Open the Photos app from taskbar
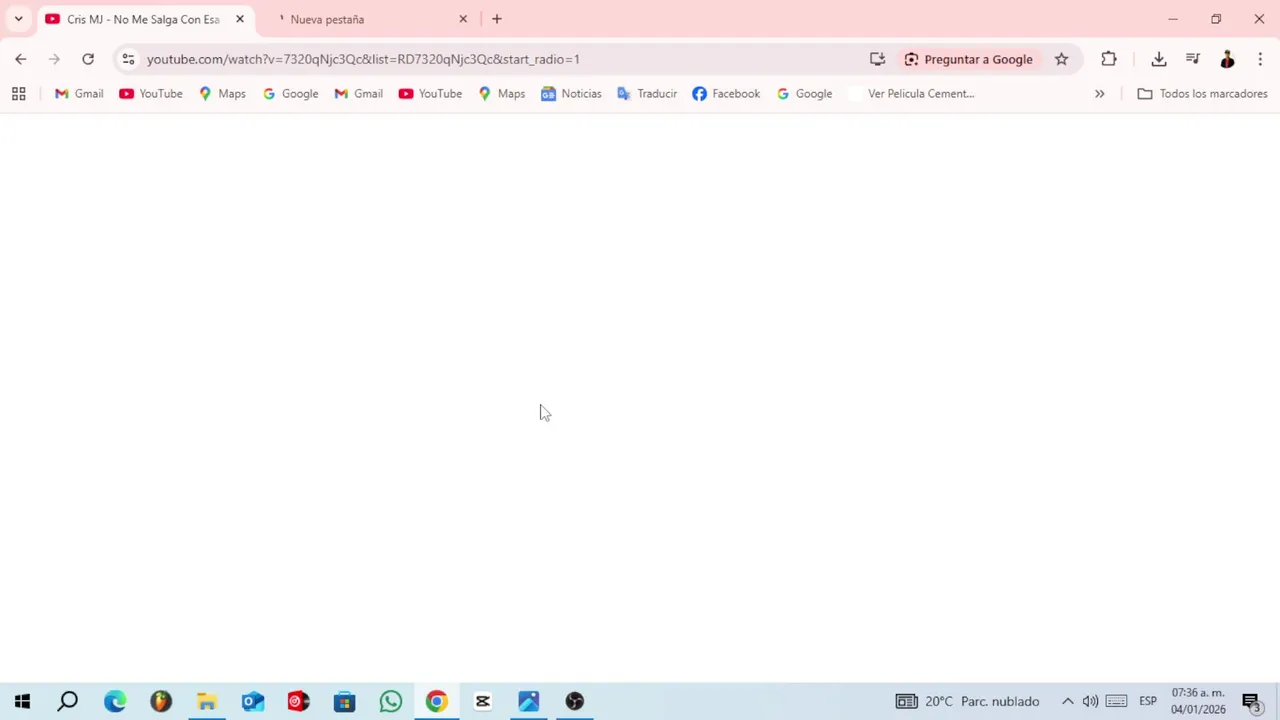Image resolution: width=1280 pixels, height=720 pixels. 529,701
